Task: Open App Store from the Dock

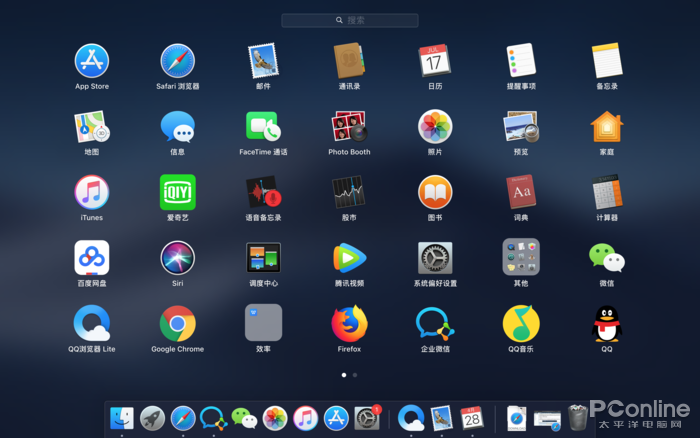Action: [x=336, y=418]
